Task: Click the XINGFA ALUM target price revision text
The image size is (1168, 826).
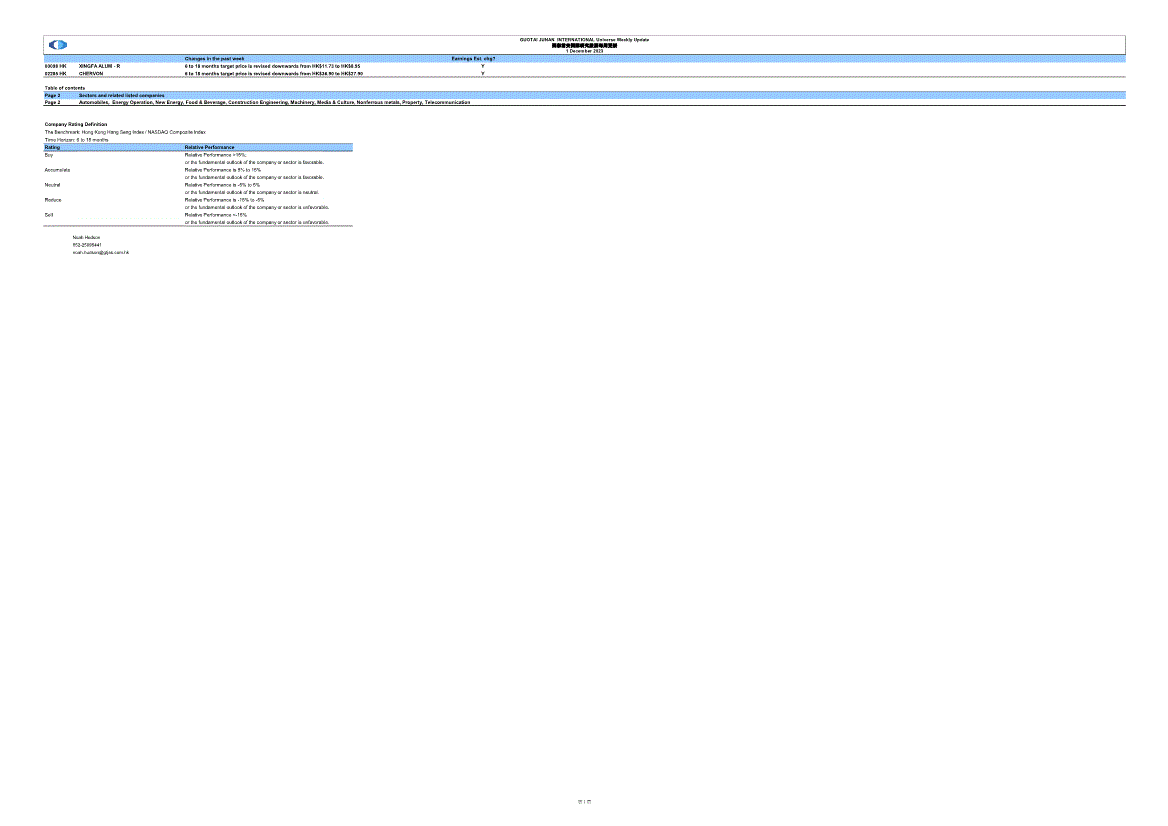Action: point(273,66)
